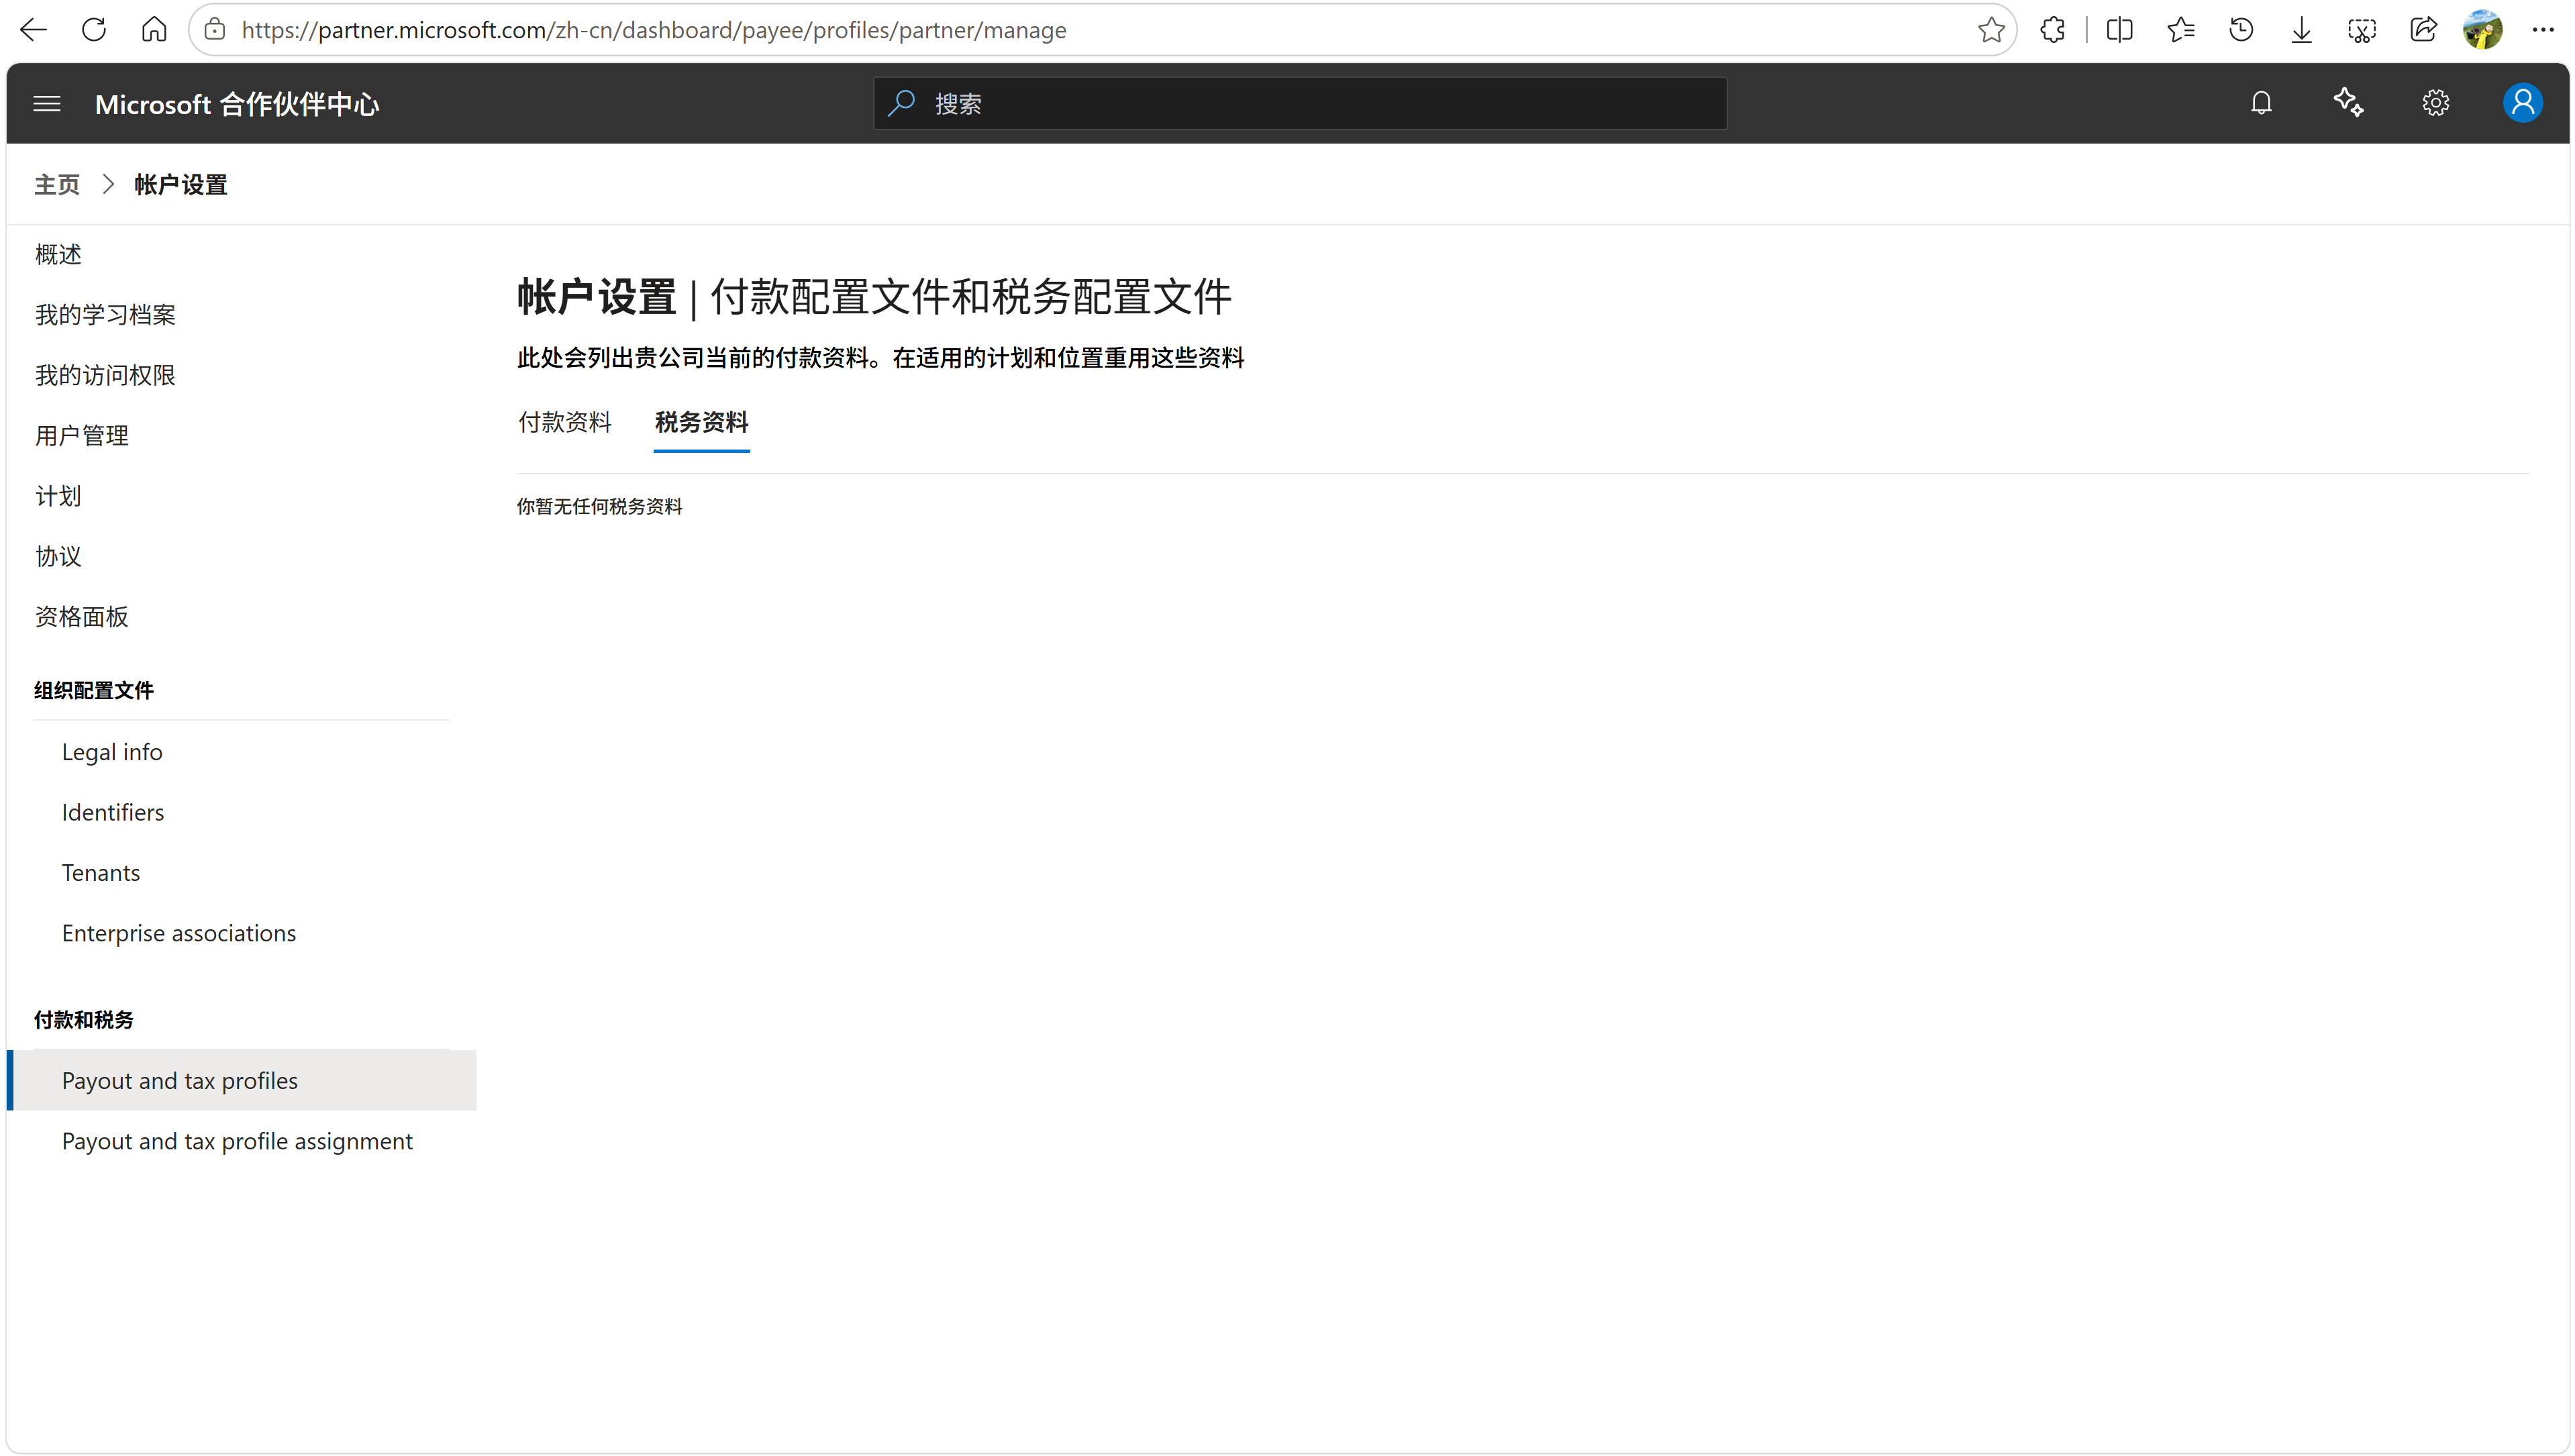The width and height of the screenshot is (2575, 1456).
Task: Open the downloads arrow icon
Action: 2301,30
